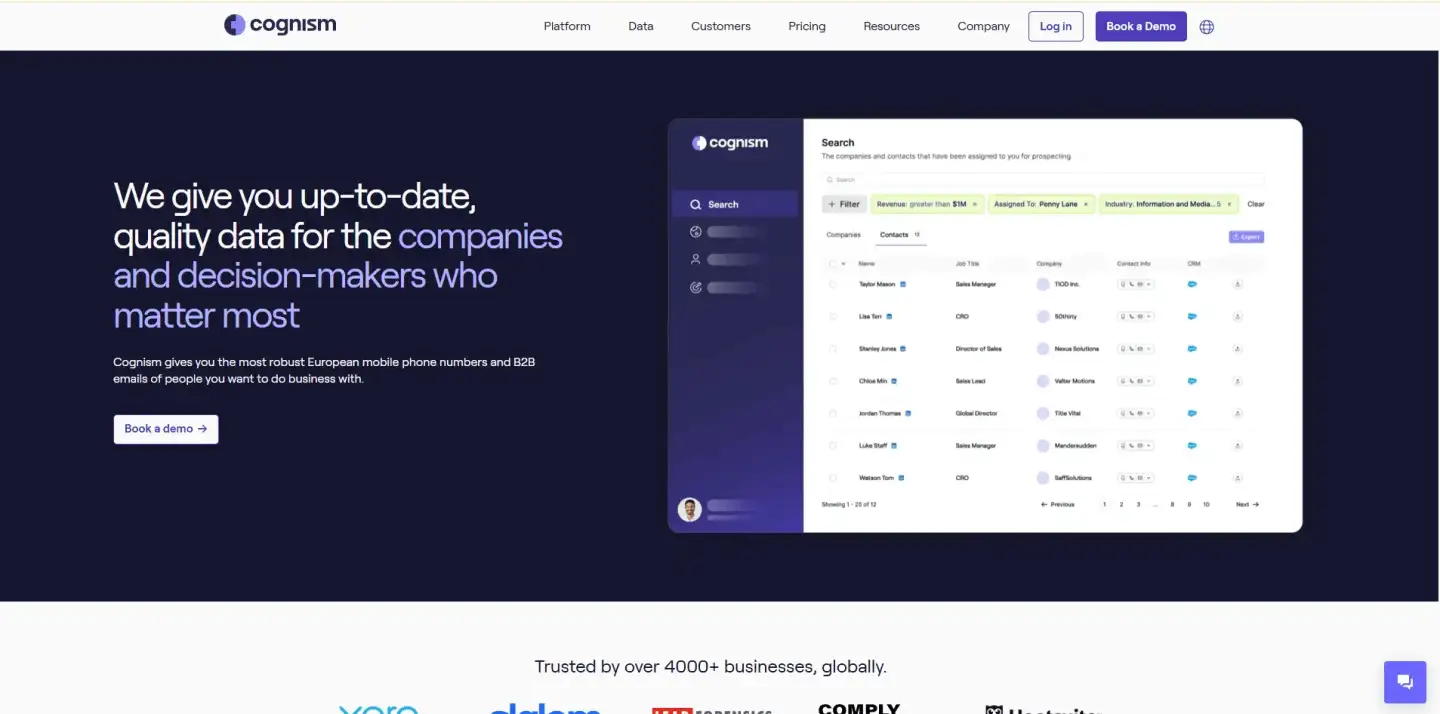Image resolution: width=1440 pixels, height=714 pixels.
Task: Tick the checkbox for Taylor Mason
Action: pos(833,284)
